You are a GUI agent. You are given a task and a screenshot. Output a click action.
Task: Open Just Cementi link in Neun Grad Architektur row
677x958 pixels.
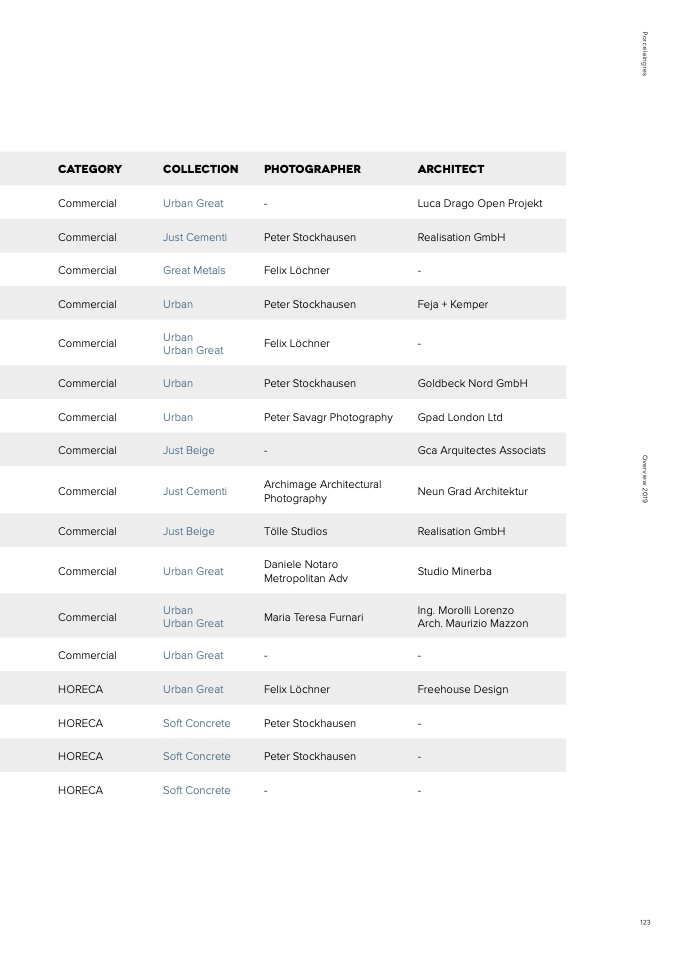194,491
